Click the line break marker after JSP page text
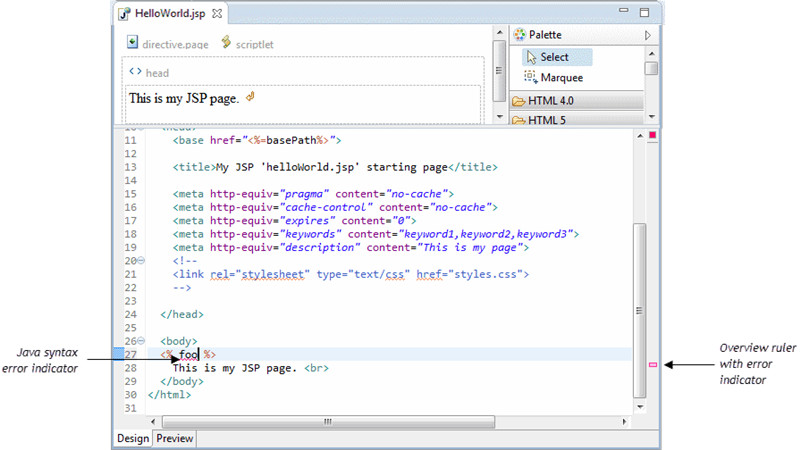 (x=250, y=97)
